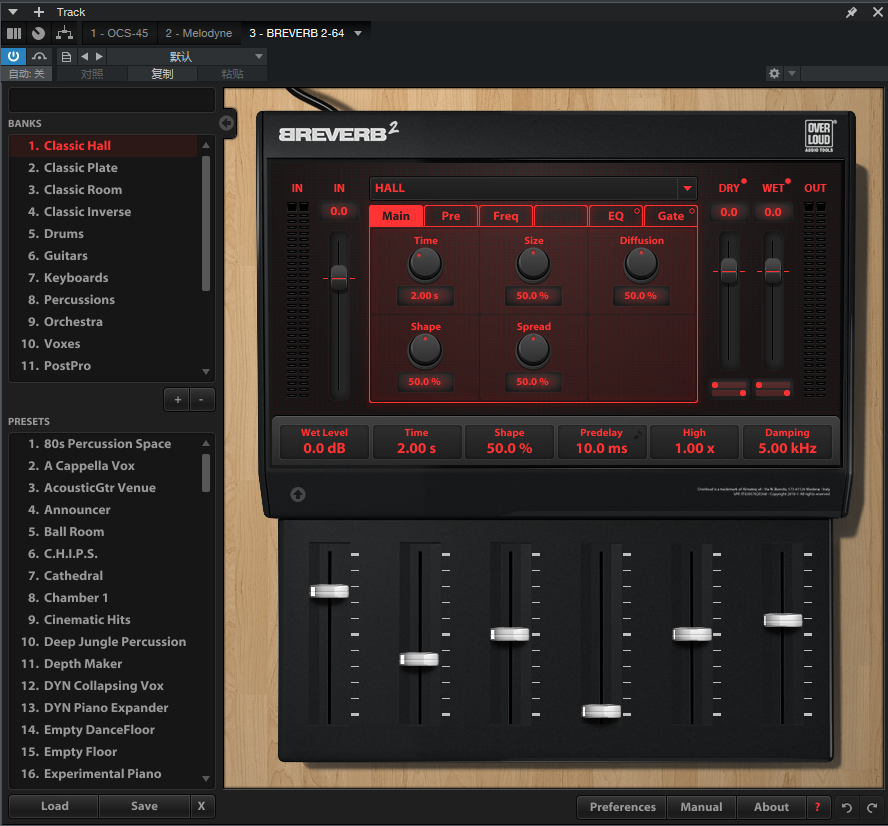Open the About dialog
This screenshot has width=888, height=826.
pyautogui.click(x=771, y=807)
